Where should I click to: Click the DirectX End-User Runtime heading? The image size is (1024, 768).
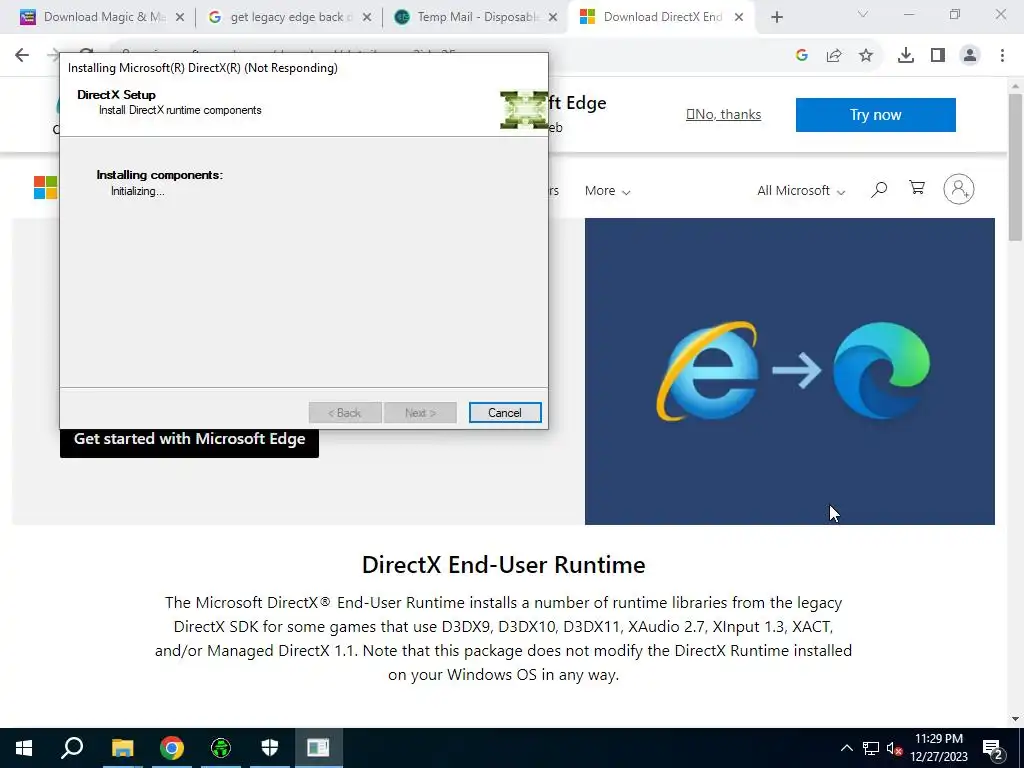504,565
